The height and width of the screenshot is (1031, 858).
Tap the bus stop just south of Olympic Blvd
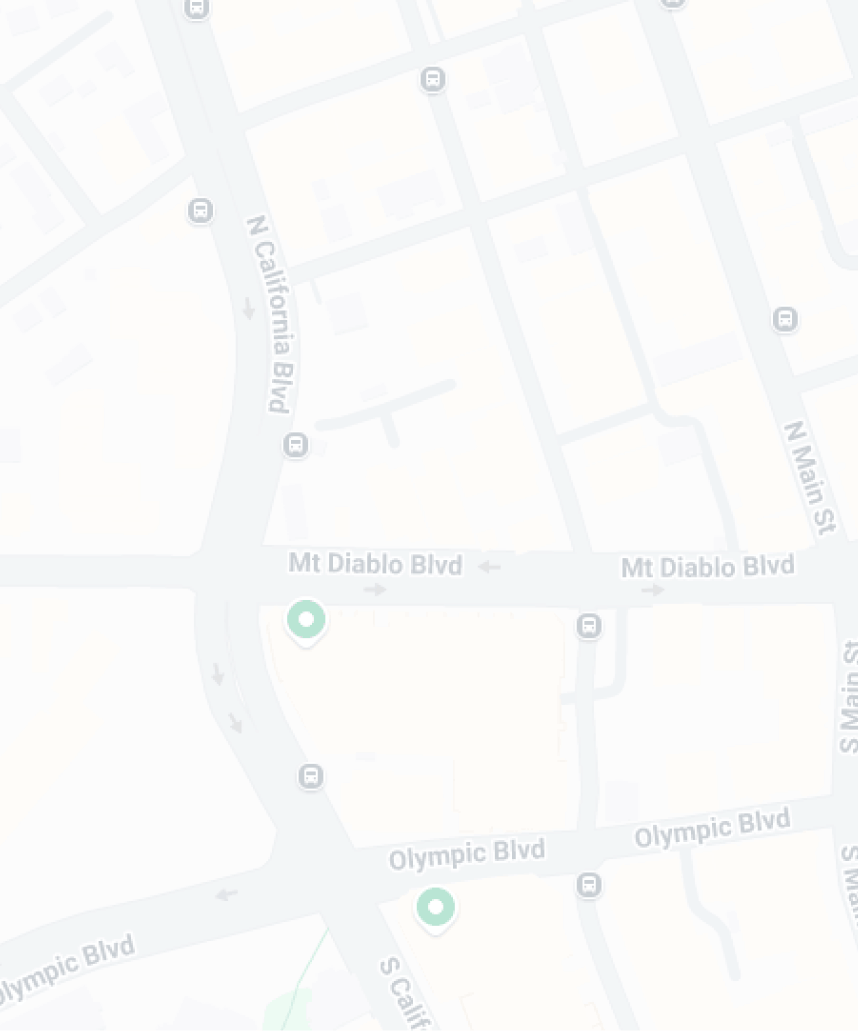[589, 885]
